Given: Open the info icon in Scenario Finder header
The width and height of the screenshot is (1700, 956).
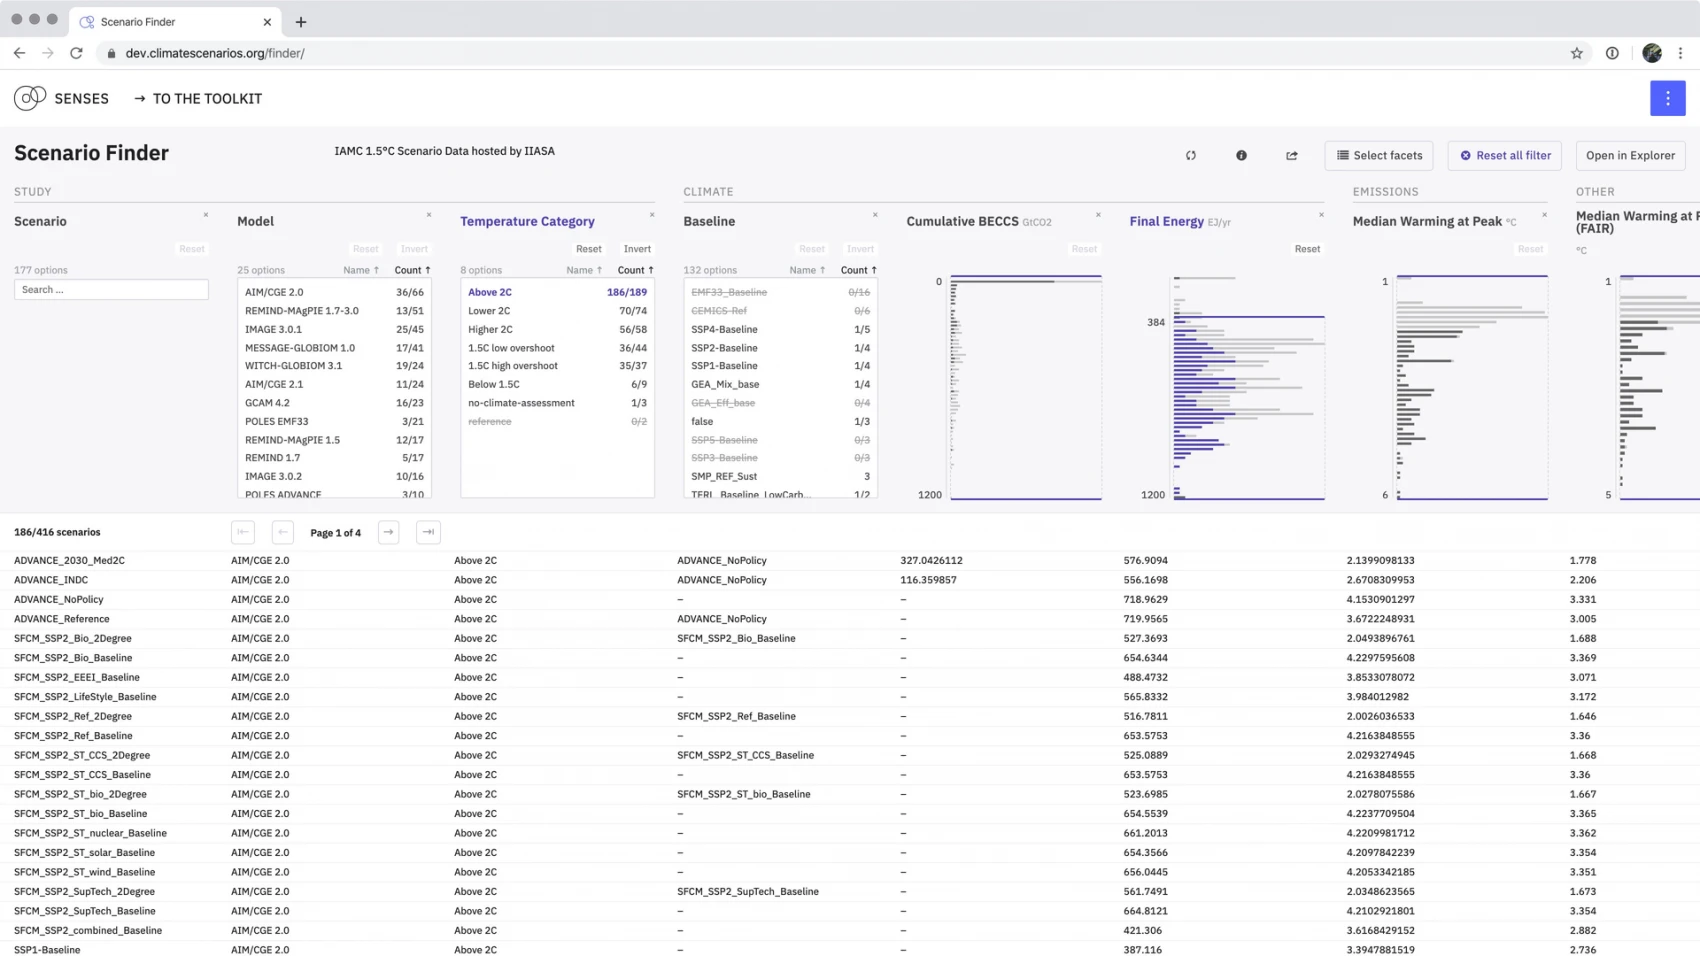Looking at the screenshot, I should [x=1241, y=156].
